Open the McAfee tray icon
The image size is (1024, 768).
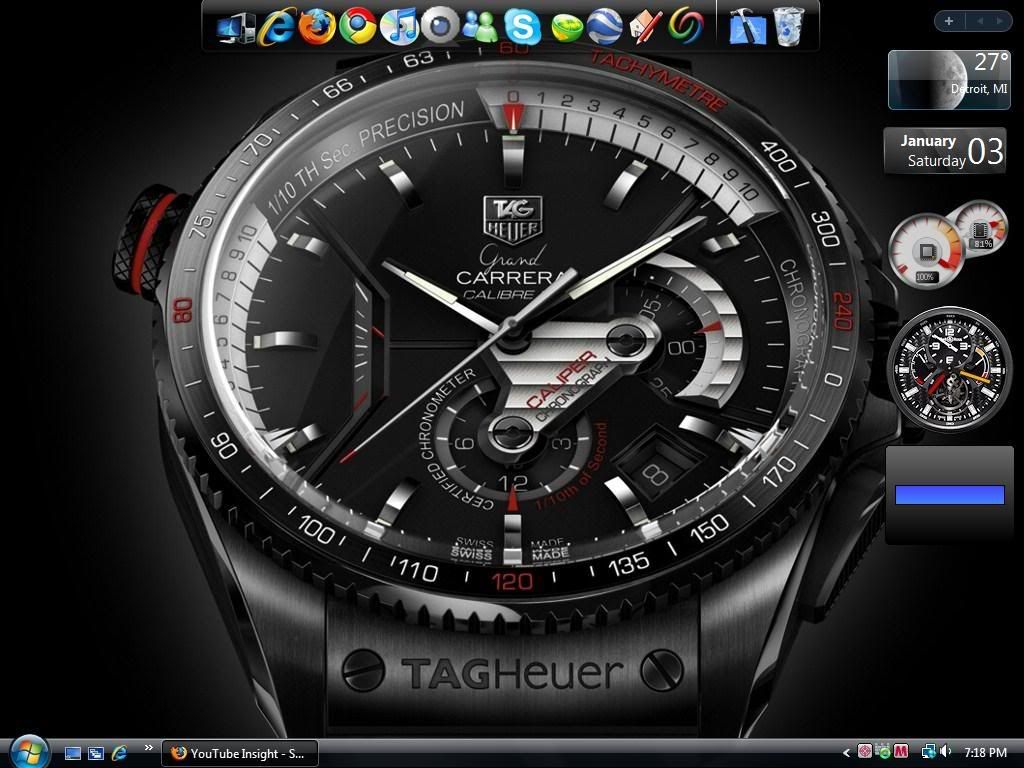(901, 752)
